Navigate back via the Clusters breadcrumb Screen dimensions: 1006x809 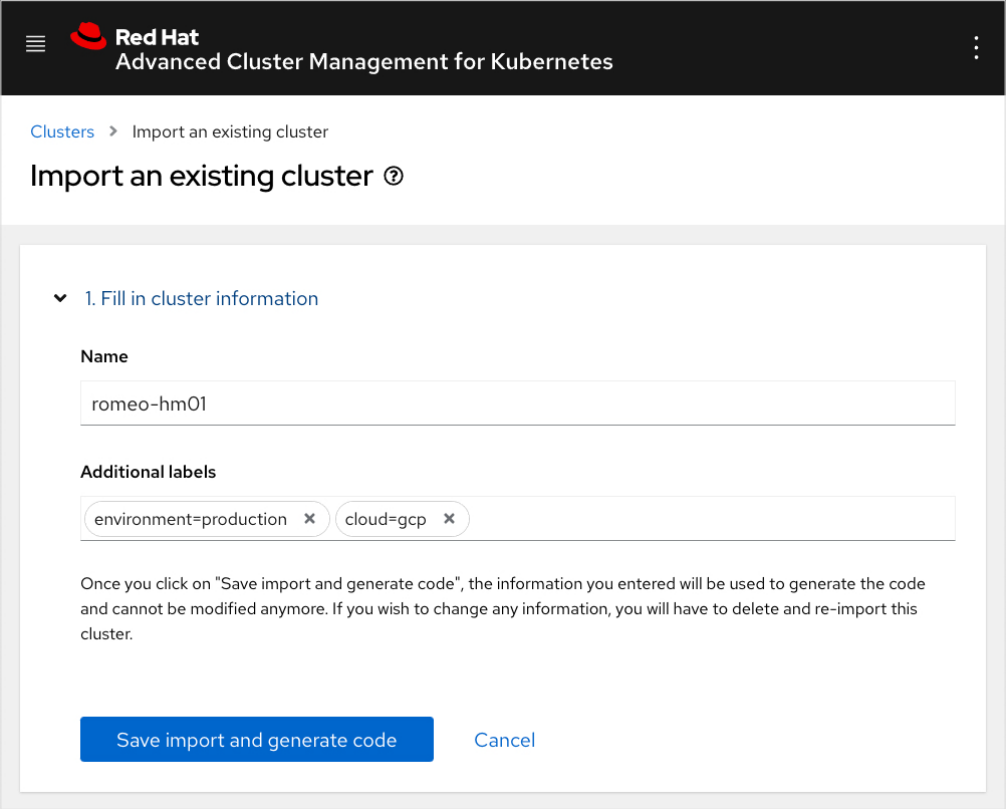tap(62, 131)
